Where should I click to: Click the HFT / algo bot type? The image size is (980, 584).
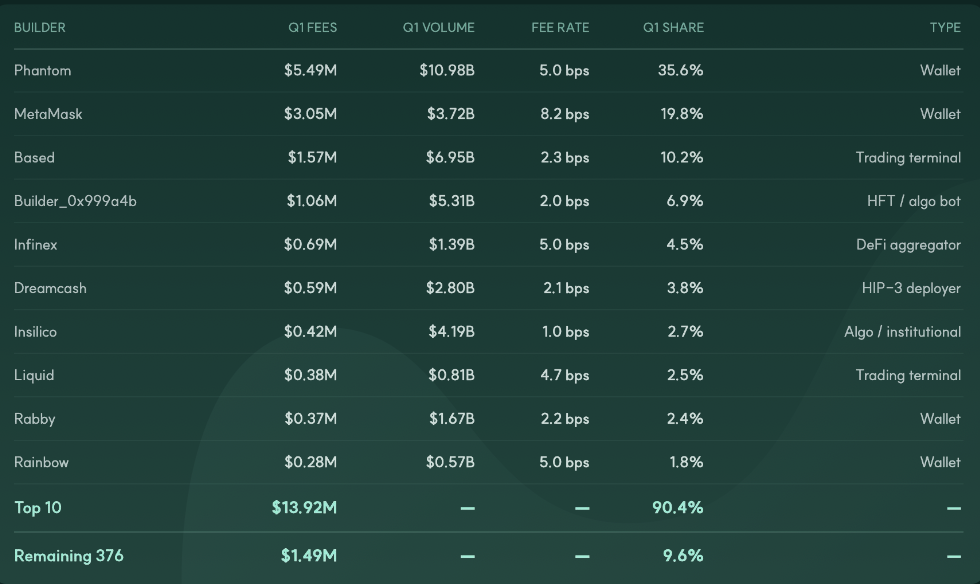[914, 201]
